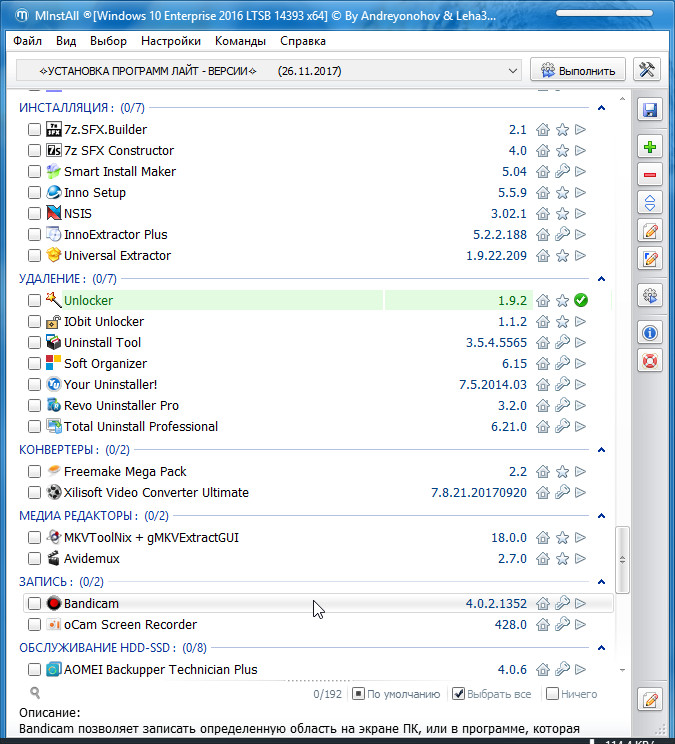This screenshot has height=744, width=675.
Task: Tick the Ничего checkbox
Action: (552, 694)
